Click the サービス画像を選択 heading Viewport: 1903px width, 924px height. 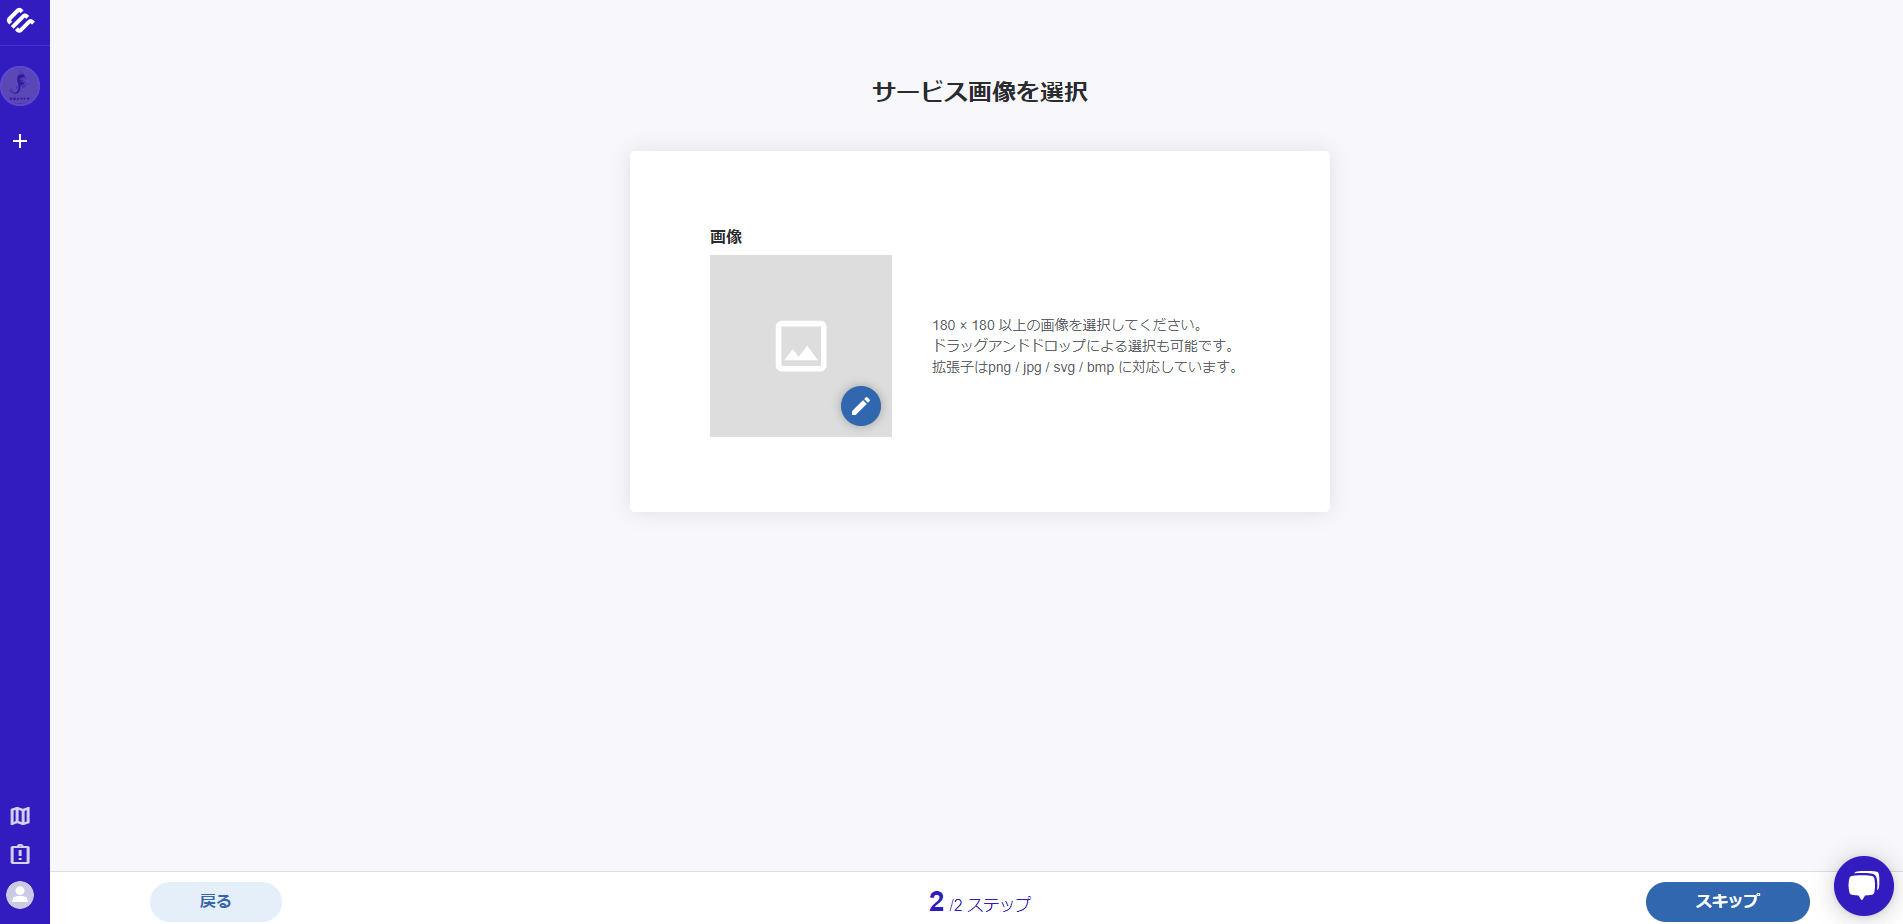(980, 92)
